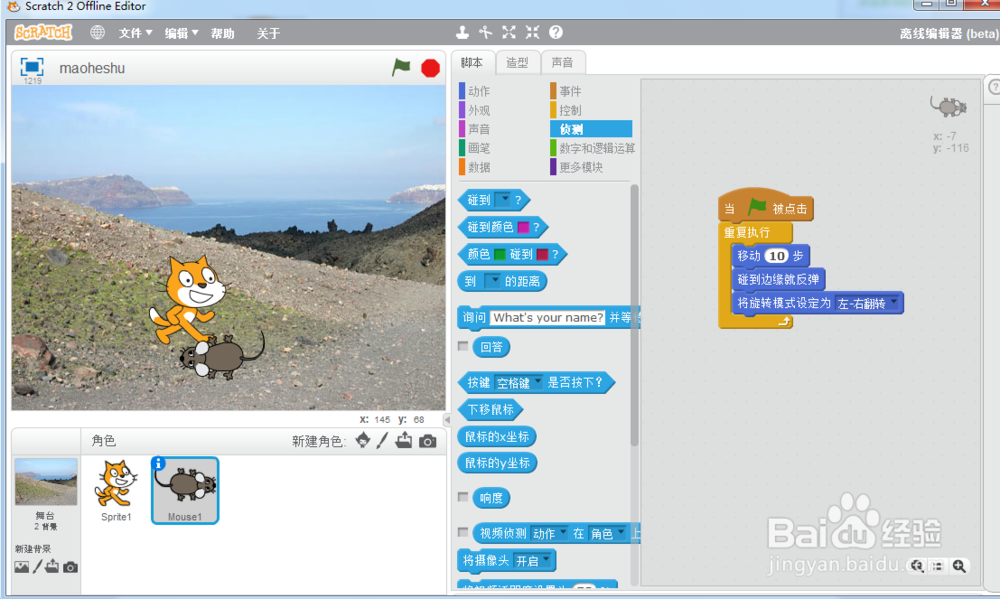The width and height of the screenshot is (1000, 599).
Task: Switch to the 脚本 tab
Action: click(472, 63)
